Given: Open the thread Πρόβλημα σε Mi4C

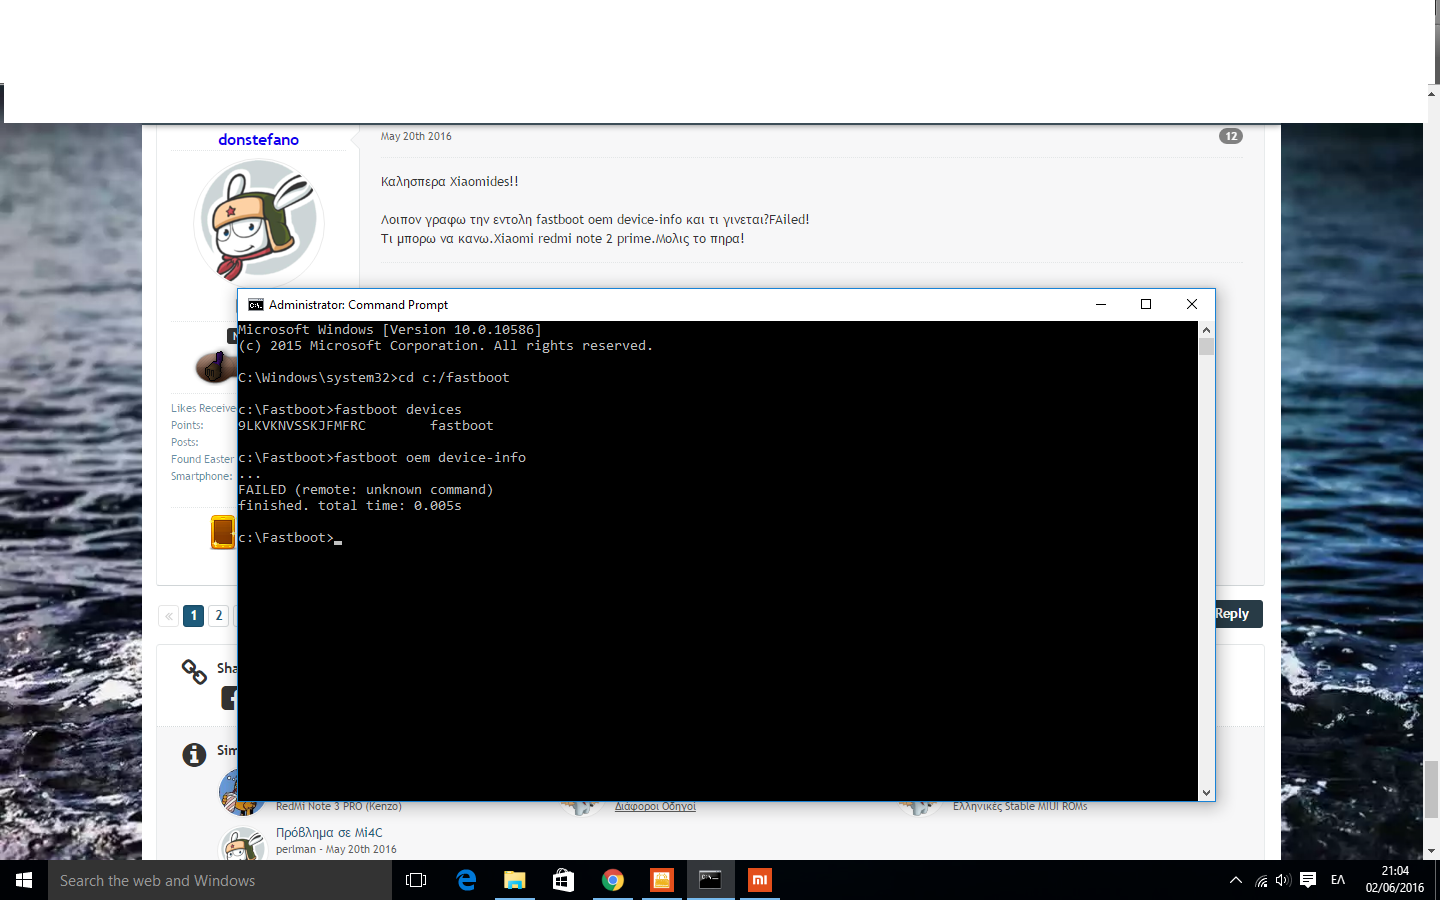Looking at the screenshot, I should 329,832.
